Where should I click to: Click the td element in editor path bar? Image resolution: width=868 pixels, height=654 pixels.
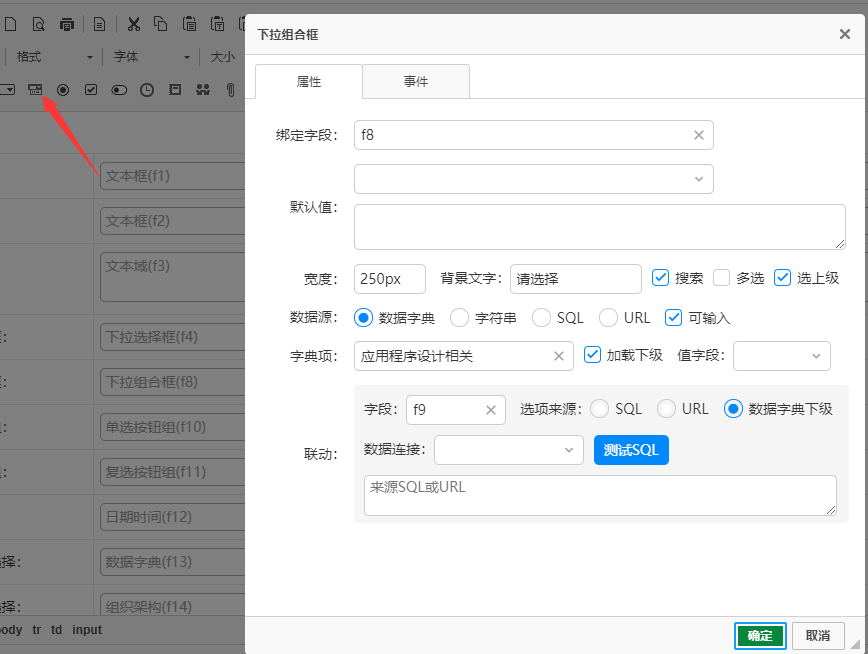pos(56,630)
